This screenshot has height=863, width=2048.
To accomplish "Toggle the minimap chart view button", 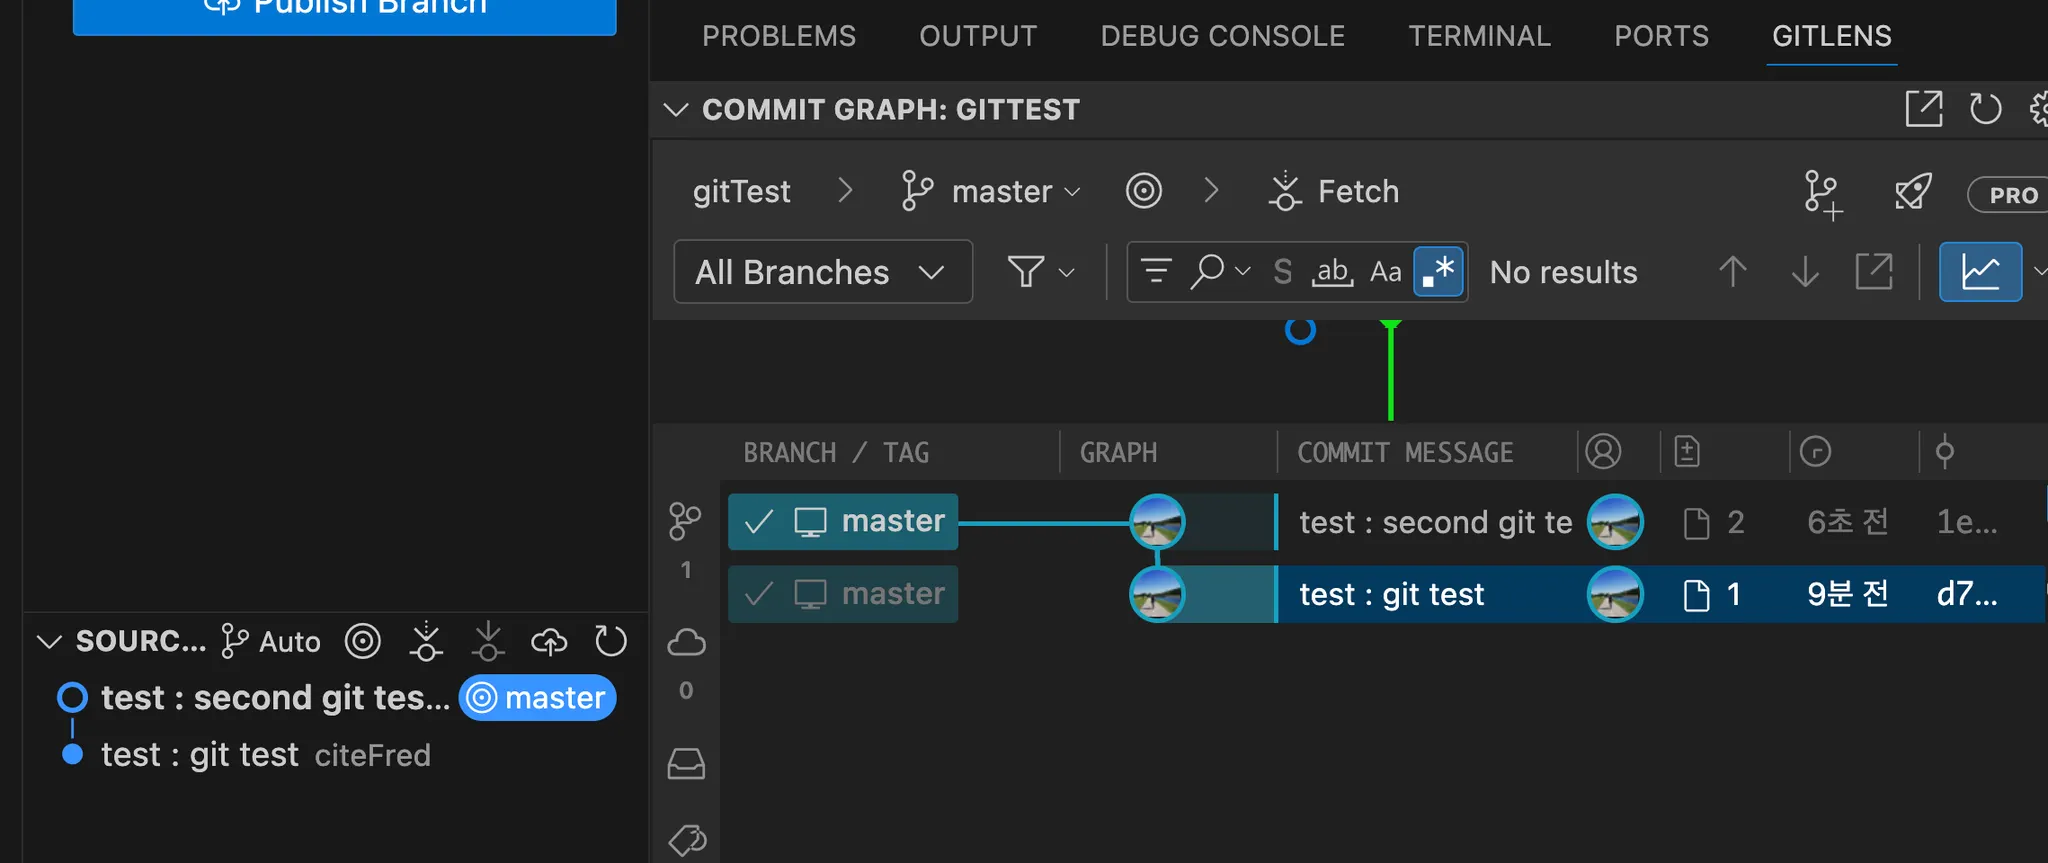I will [x=1980, y=272].
